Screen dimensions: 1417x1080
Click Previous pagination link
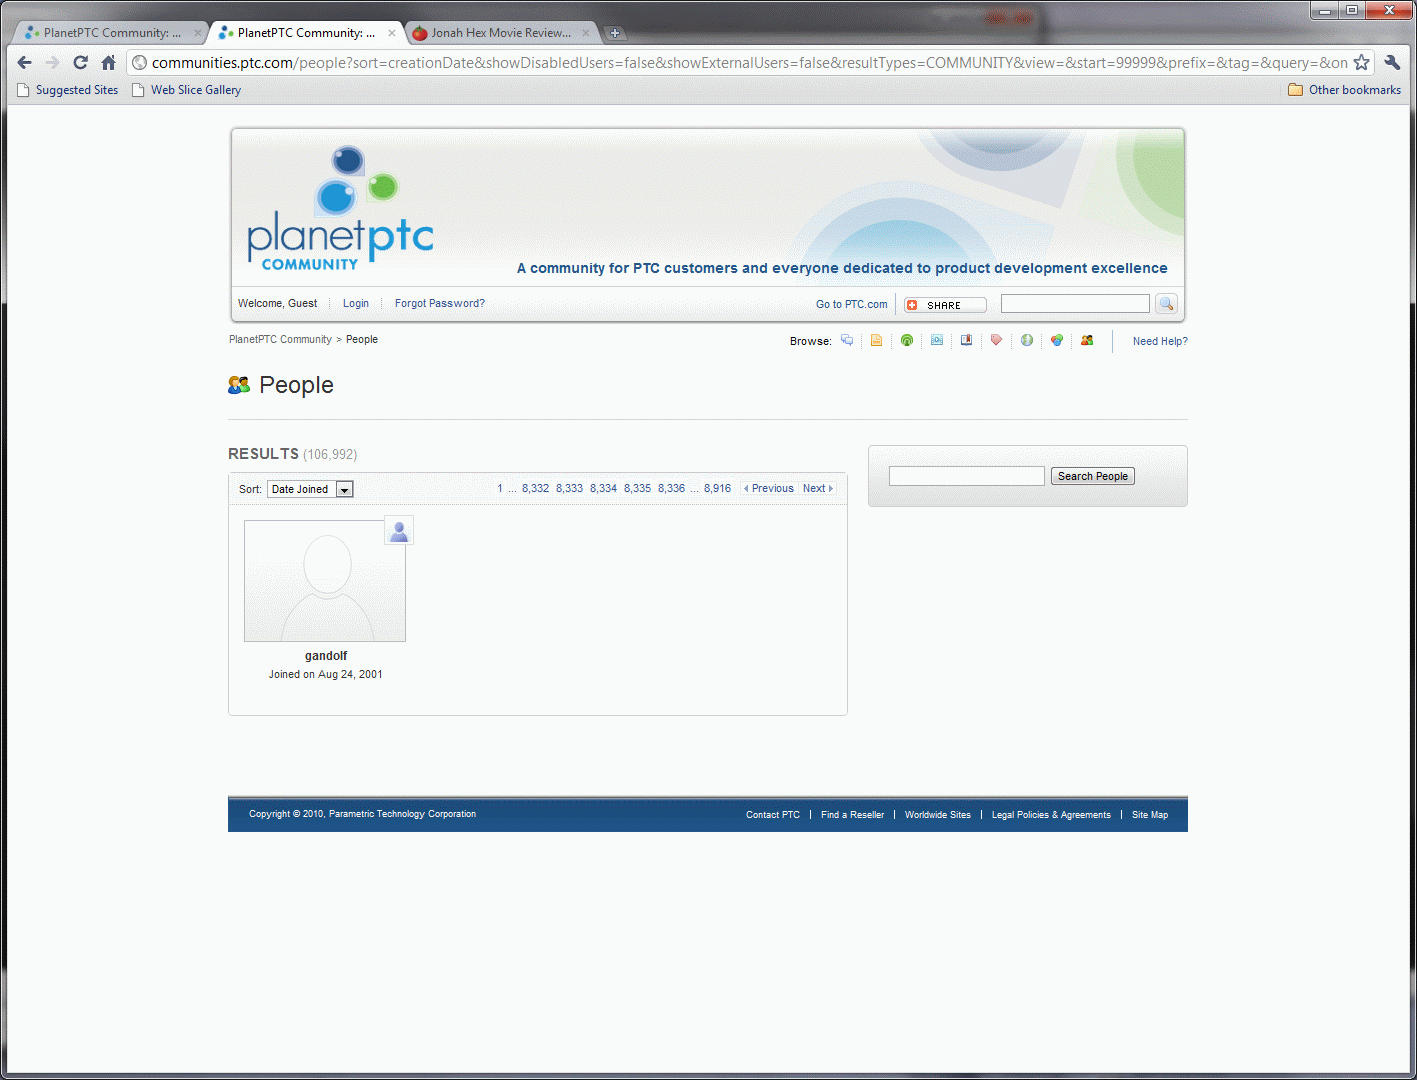point(769,488)
